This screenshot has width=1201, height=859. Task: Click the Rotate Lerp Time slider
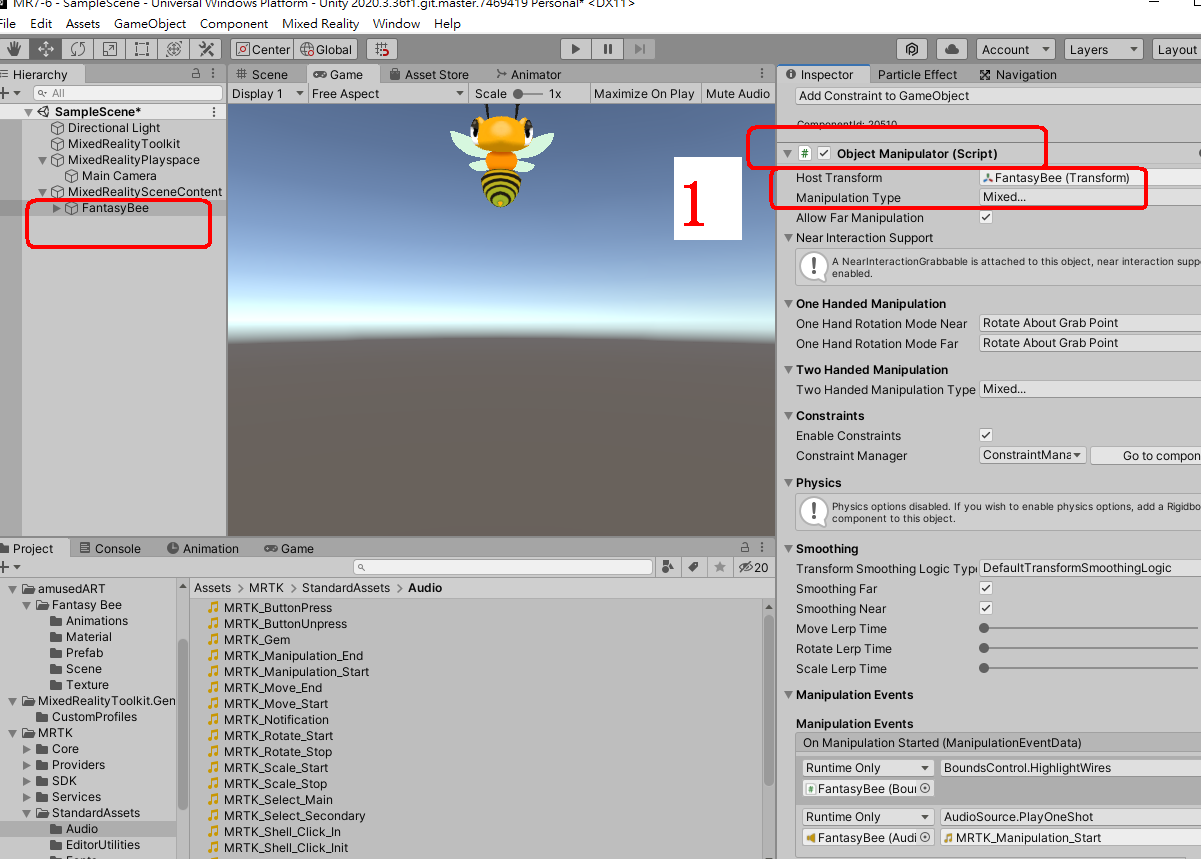(x=1090, y=649)
